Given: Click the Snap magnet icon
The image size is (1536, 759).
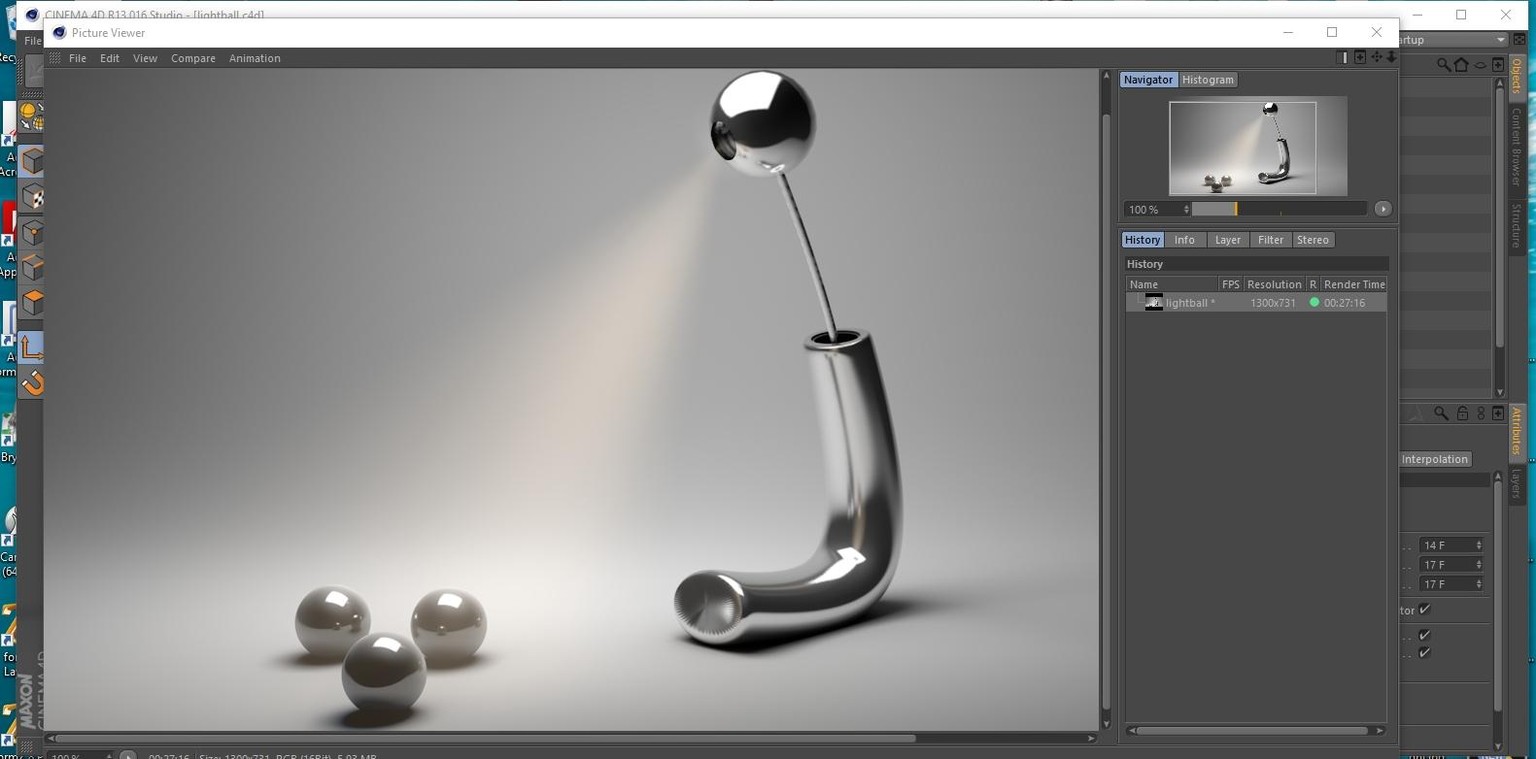Looking at the screenshot, I should [x=32, y=382].
